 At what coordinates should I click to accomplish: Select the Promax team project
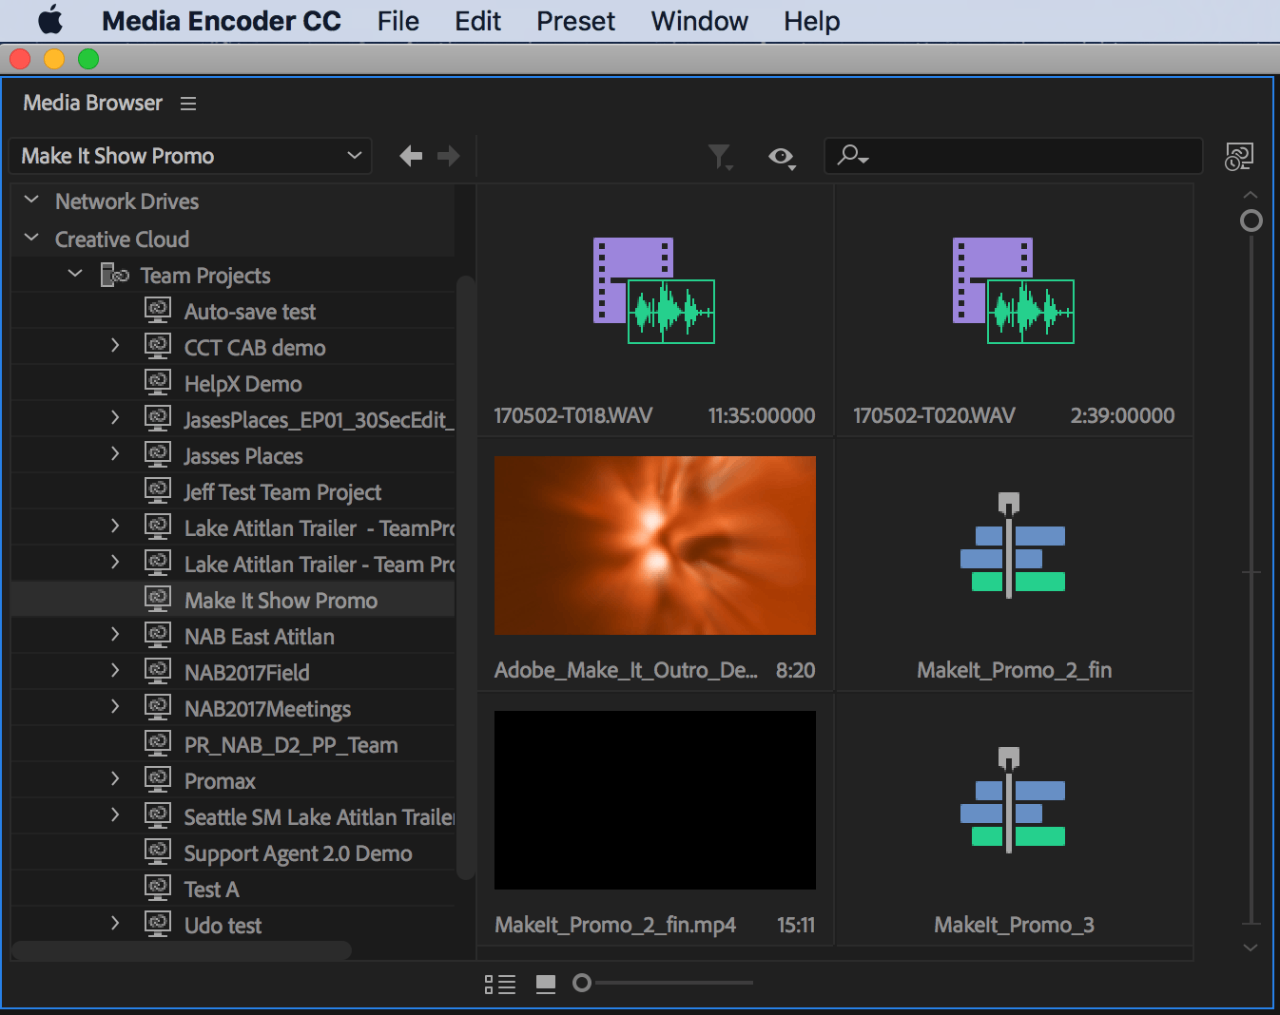[x=219, y=781]
